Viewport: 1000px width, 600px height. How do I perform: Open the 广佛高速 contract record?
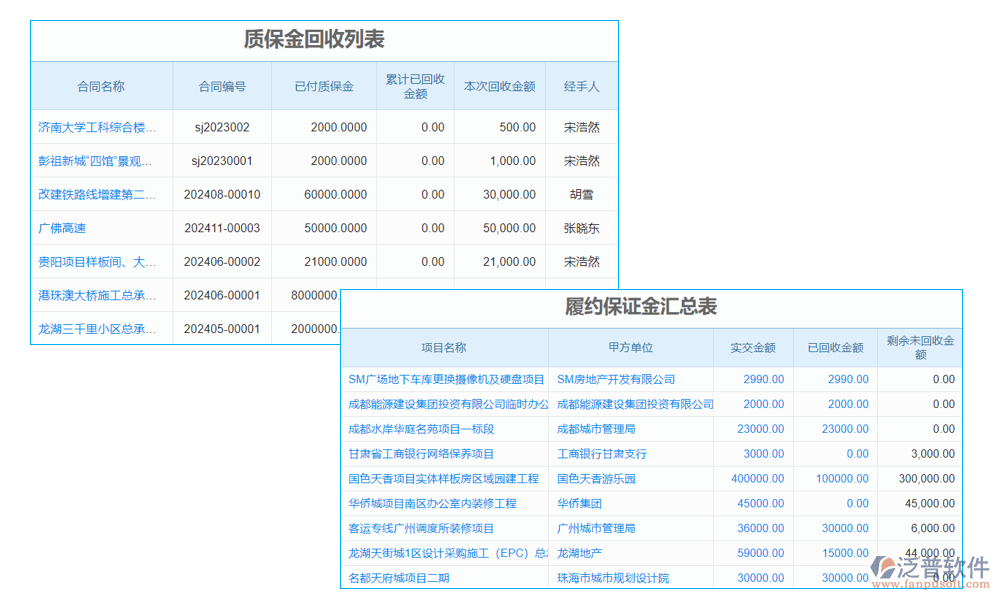tap(62, 228)
